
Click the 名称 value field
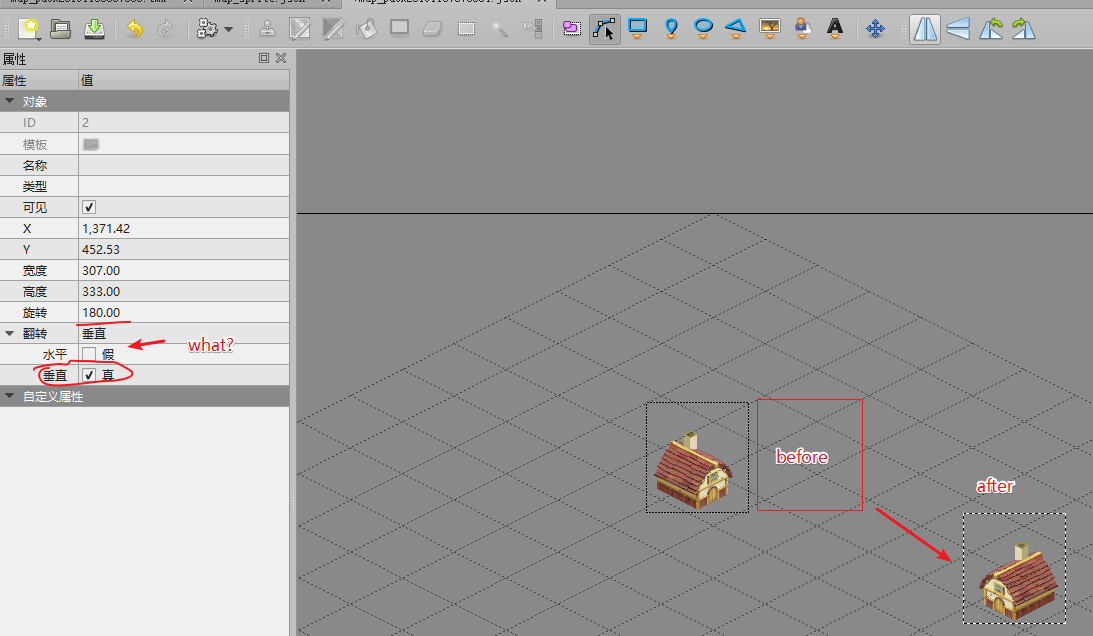tap(184, 165)
